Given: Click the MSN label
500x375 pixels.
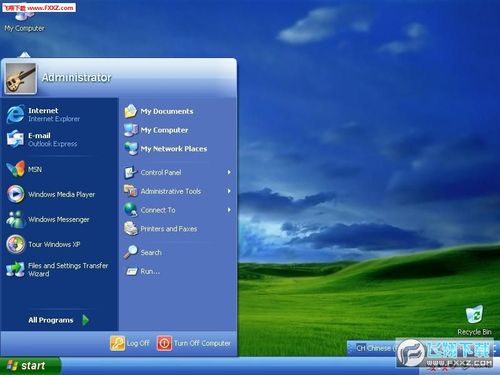Looking at the screenshot, I should [x=35, y=169].
